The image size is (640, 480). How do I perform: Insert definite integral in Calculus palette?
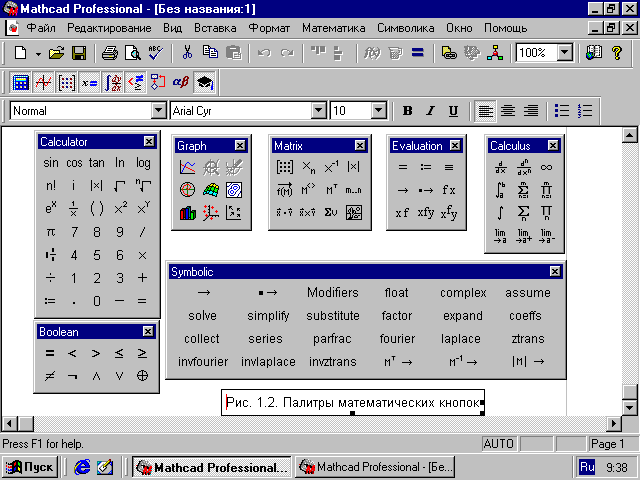(x=500, y=190)
